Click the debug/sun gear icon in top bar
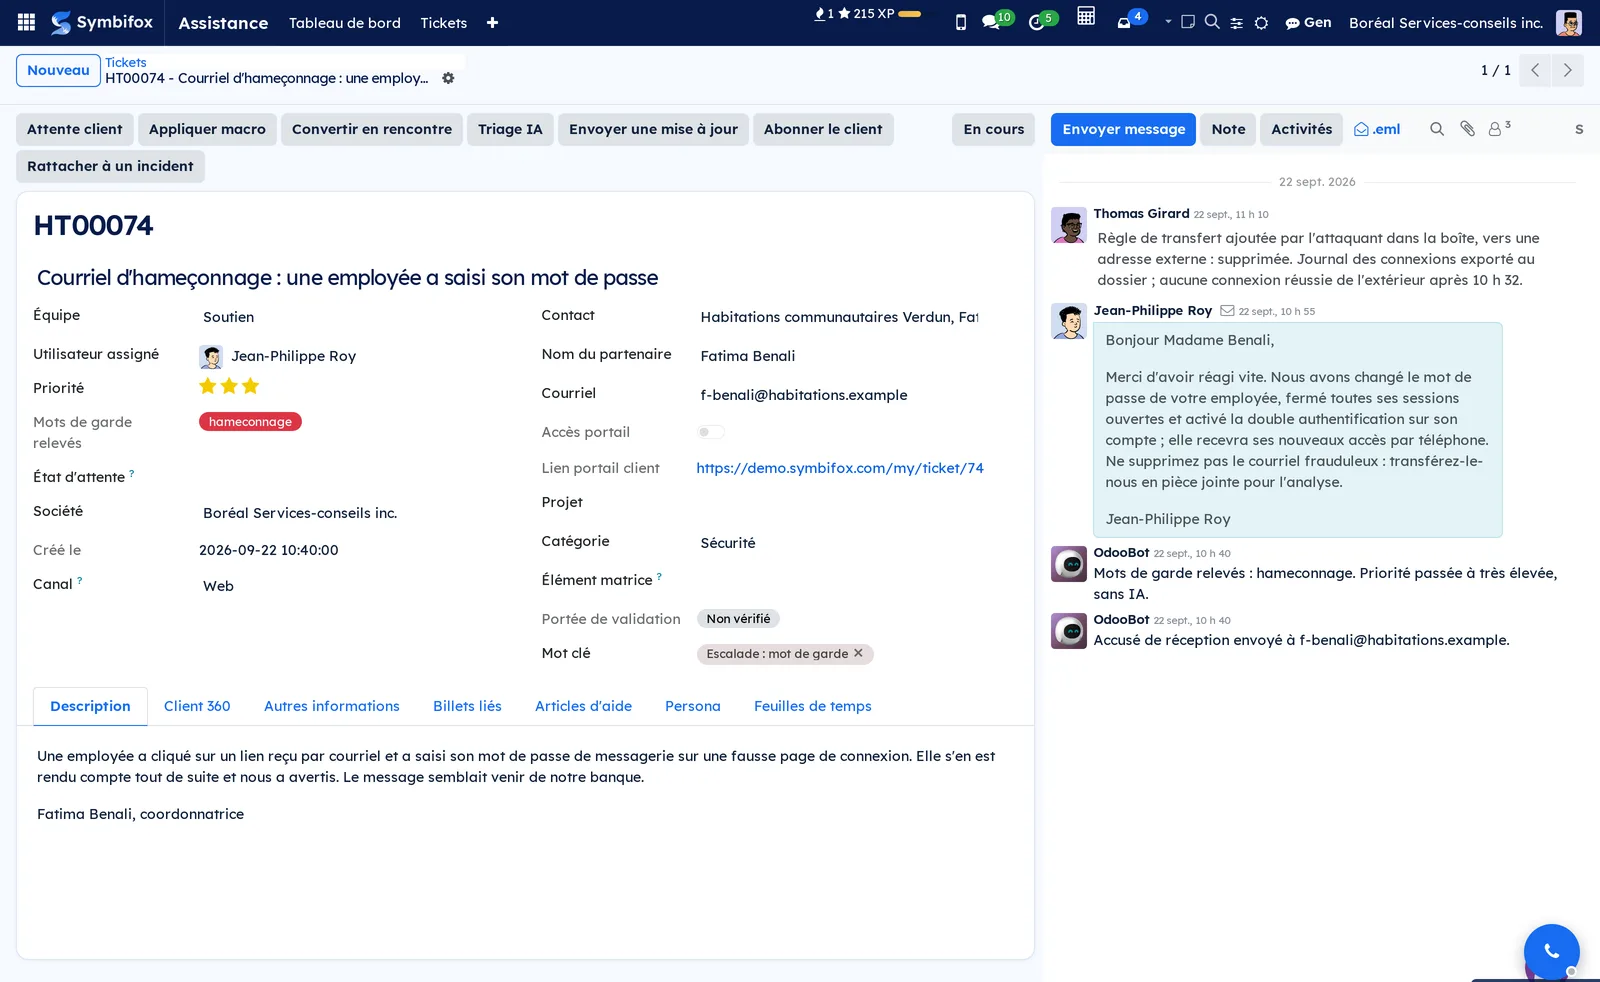 point(1262,23)
